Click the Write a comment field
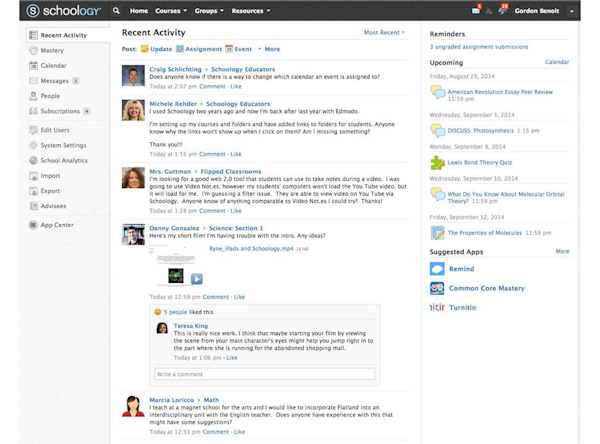Screen dimensions: 600x444 [264, 374]
